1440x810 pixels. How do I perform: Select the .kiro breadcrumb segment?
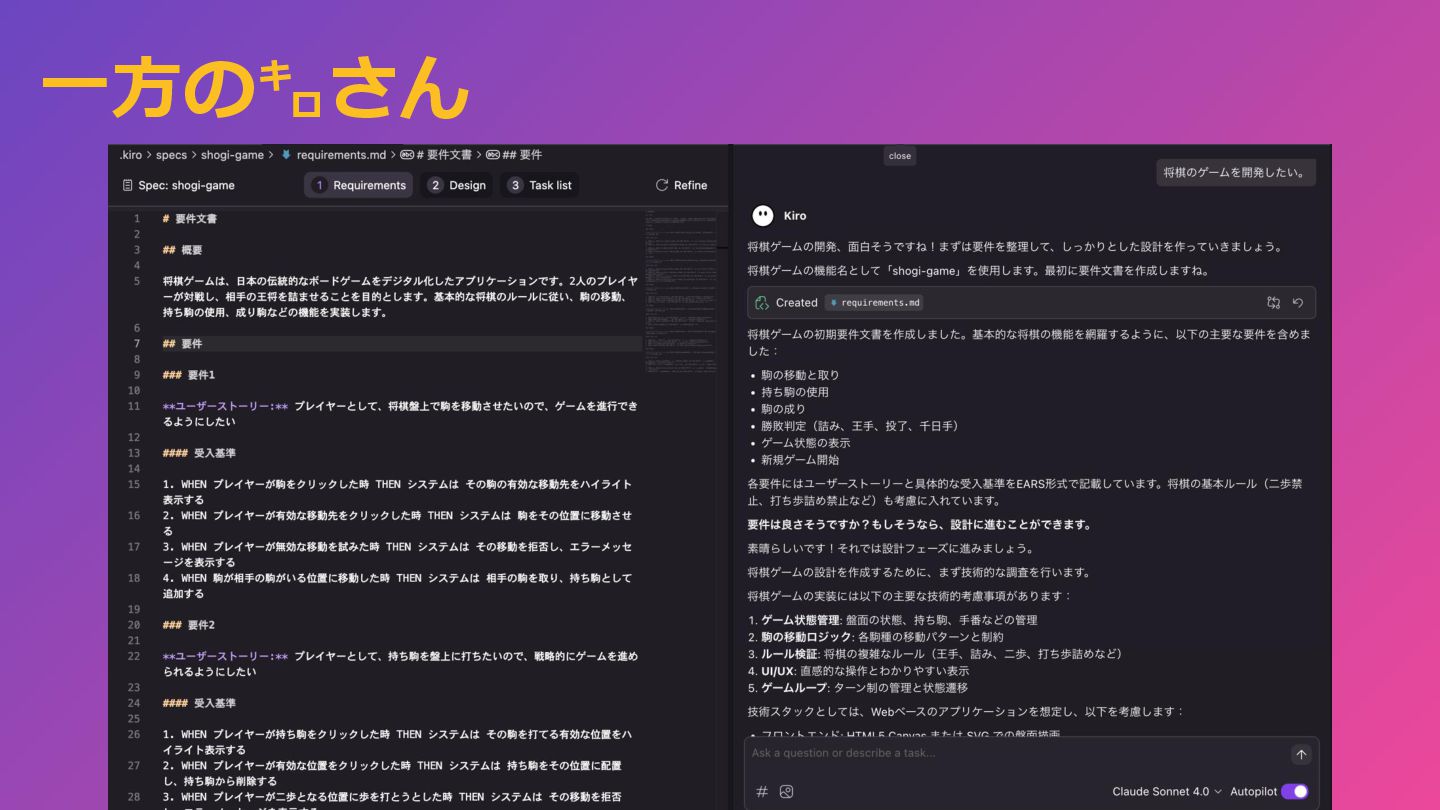(130, 155)
